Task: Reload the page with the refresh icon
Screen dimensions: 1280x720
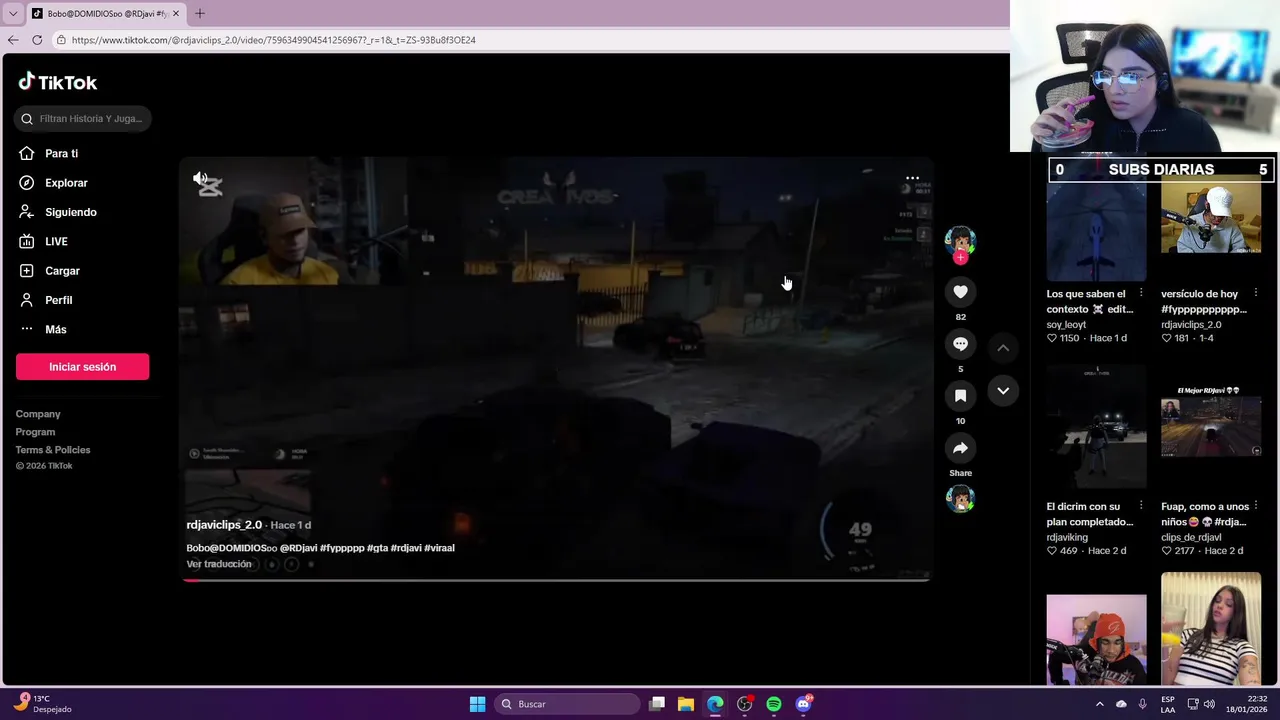Action: pyautogui.click(x=37, y=40)
